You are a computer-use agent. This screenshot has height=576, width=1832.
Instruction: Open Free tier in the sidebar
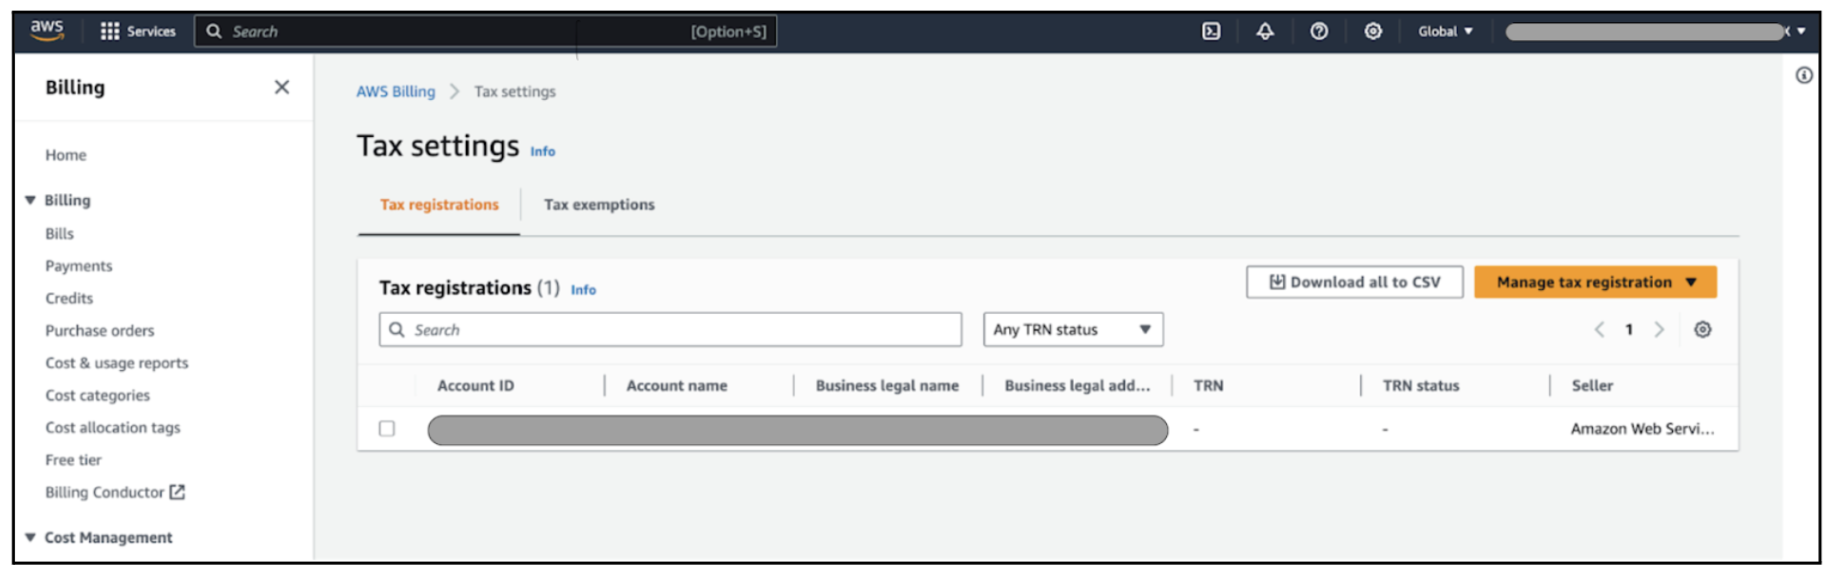[73, 460]
